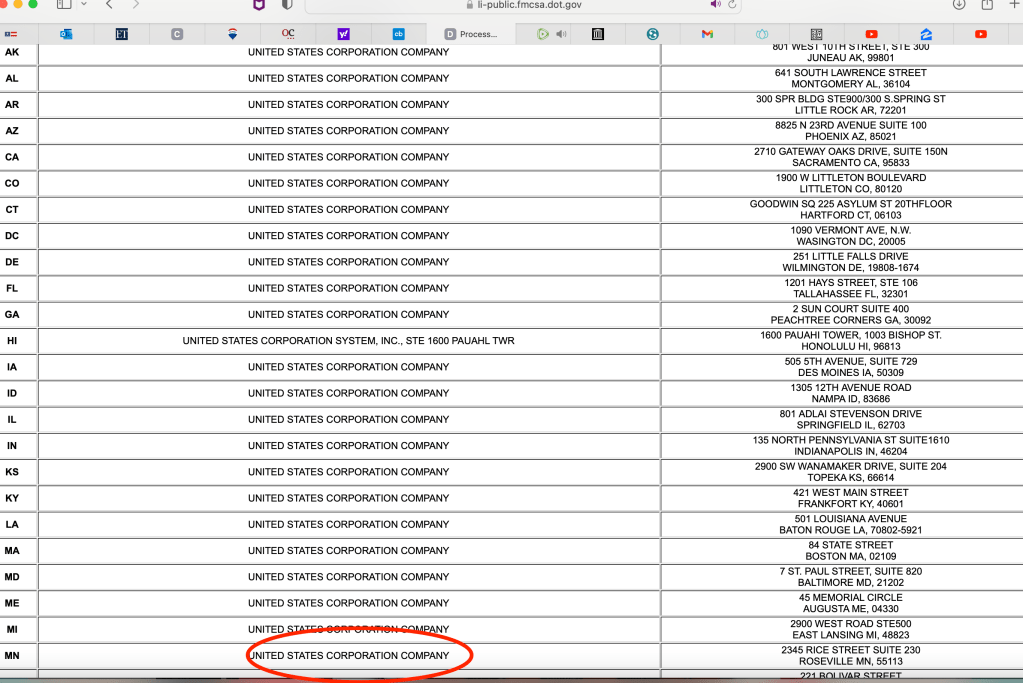Click the li-public.fmcsa.dot.gov address bar
The height and width of the screenshot is (683, 1023).
530,5
